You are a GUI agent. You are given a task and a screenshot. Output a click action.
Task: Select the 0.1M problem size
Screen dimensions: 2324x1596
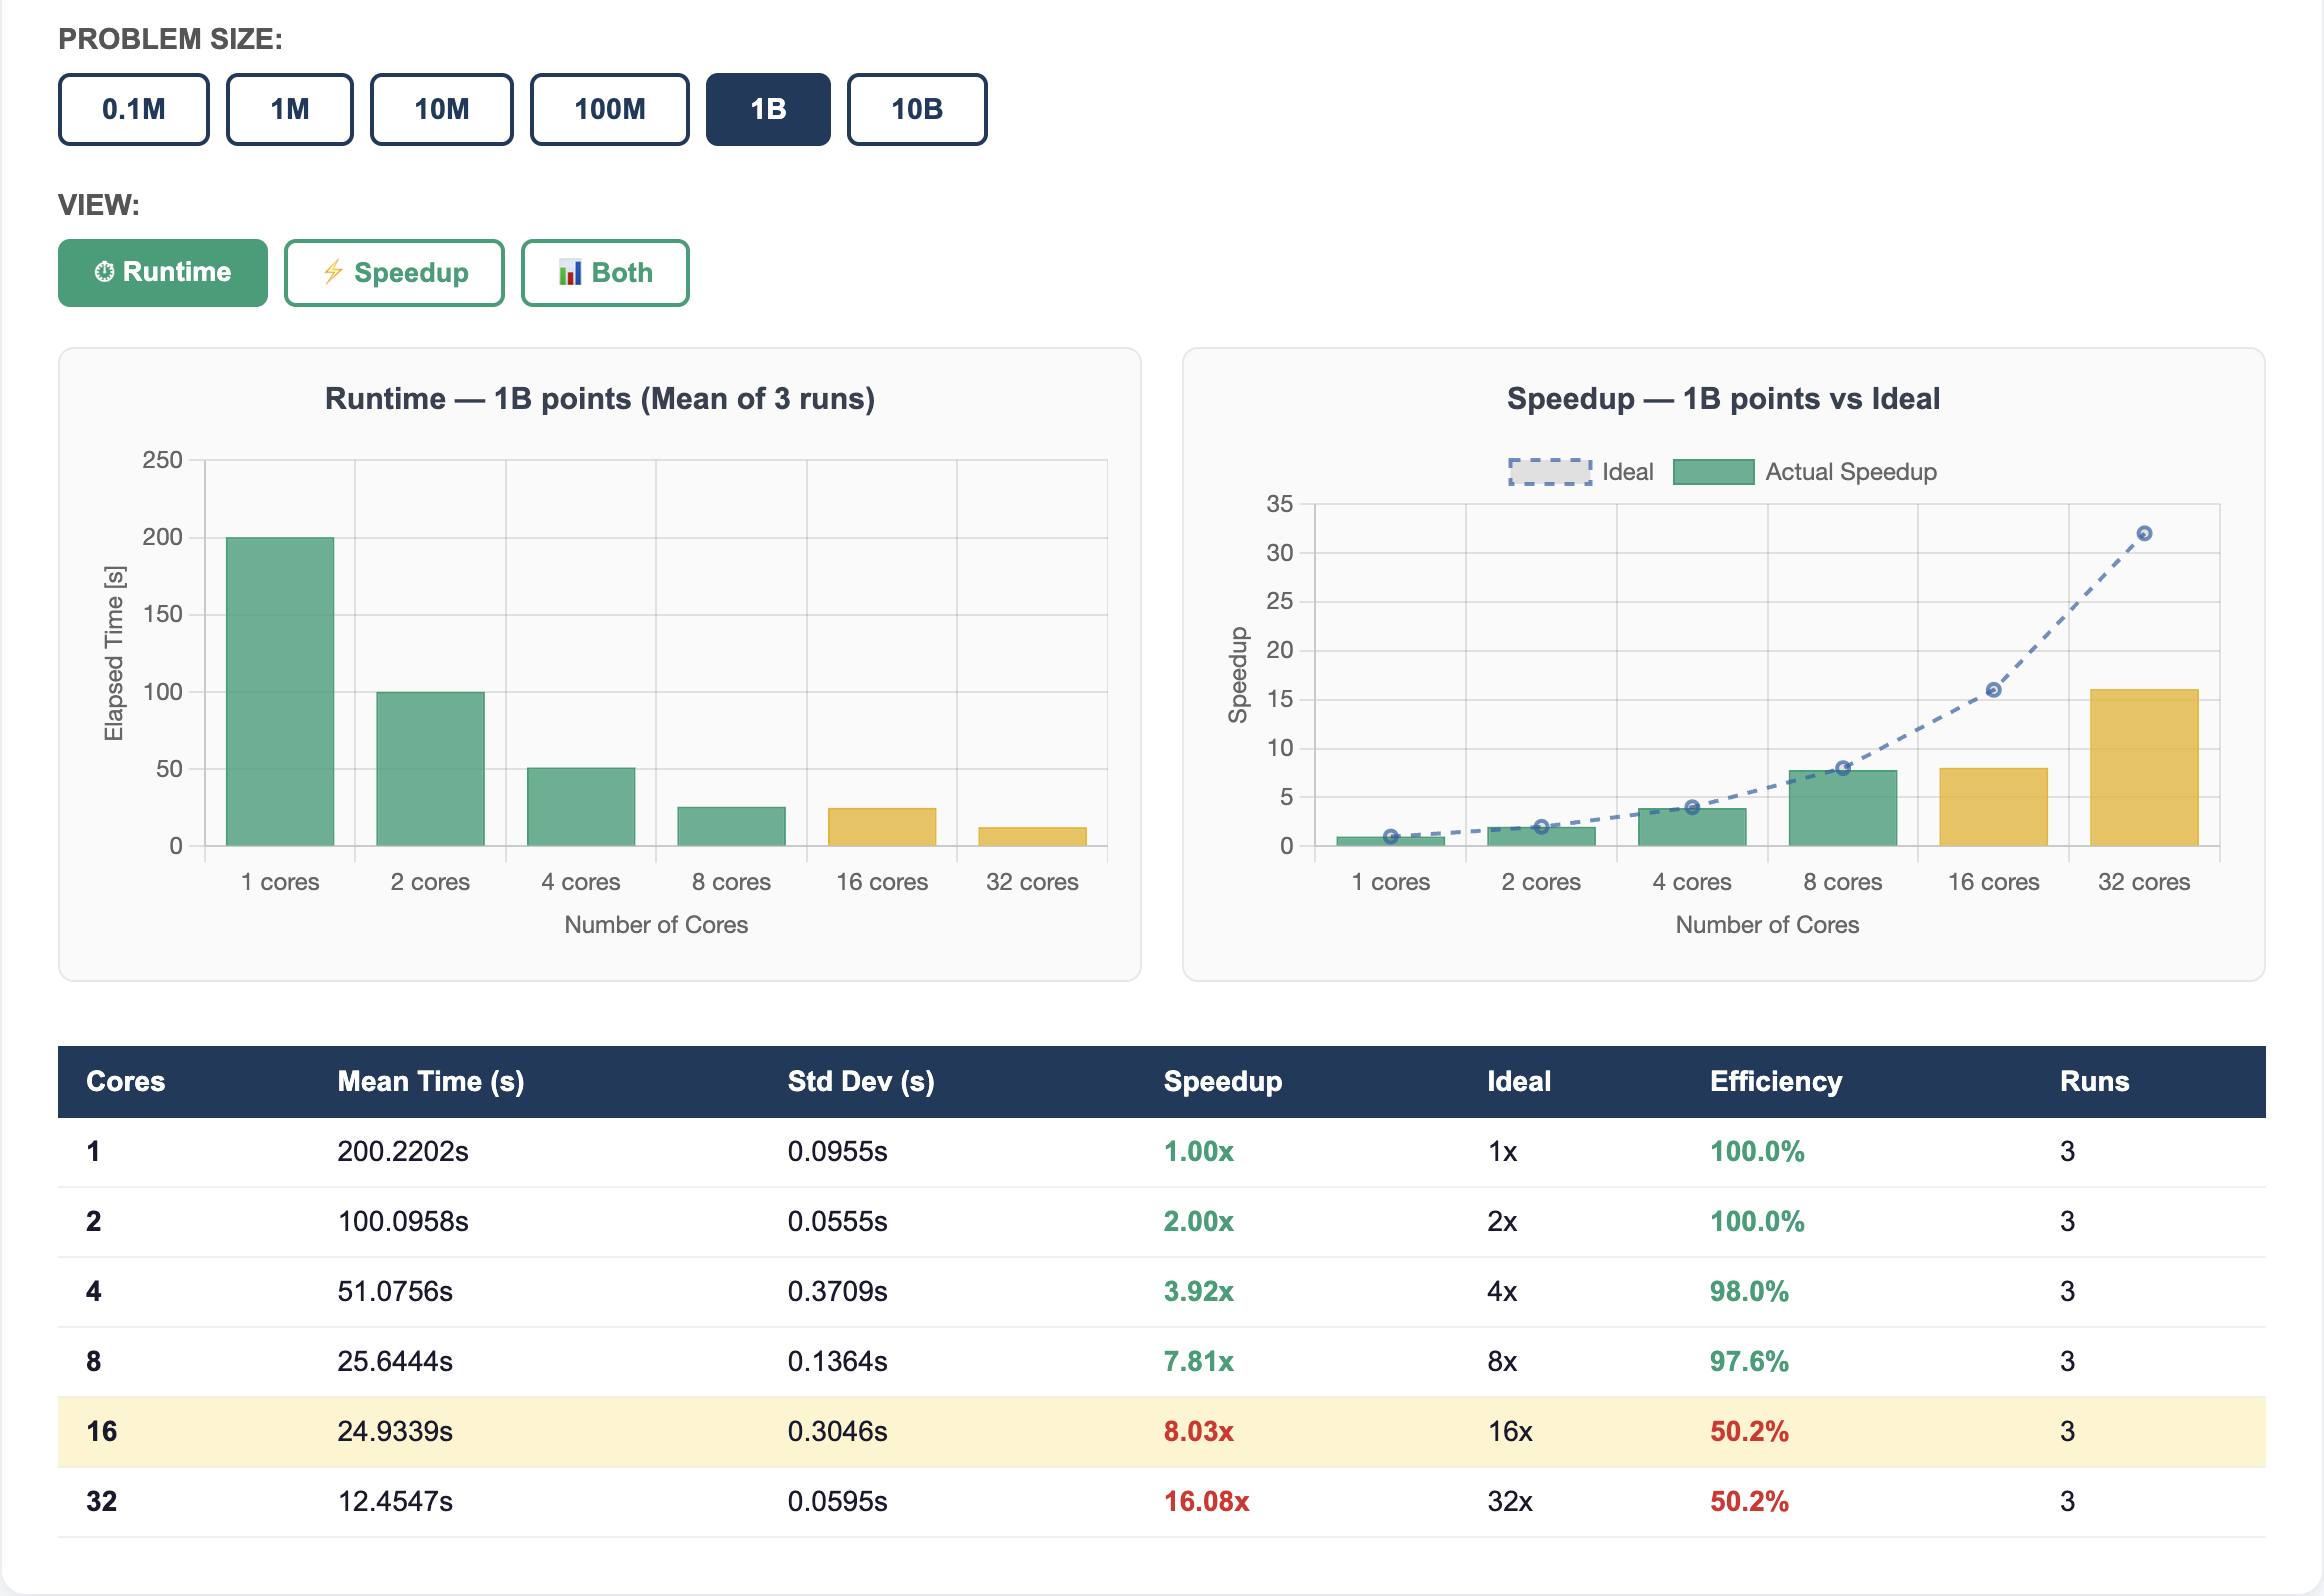(134, 109)
